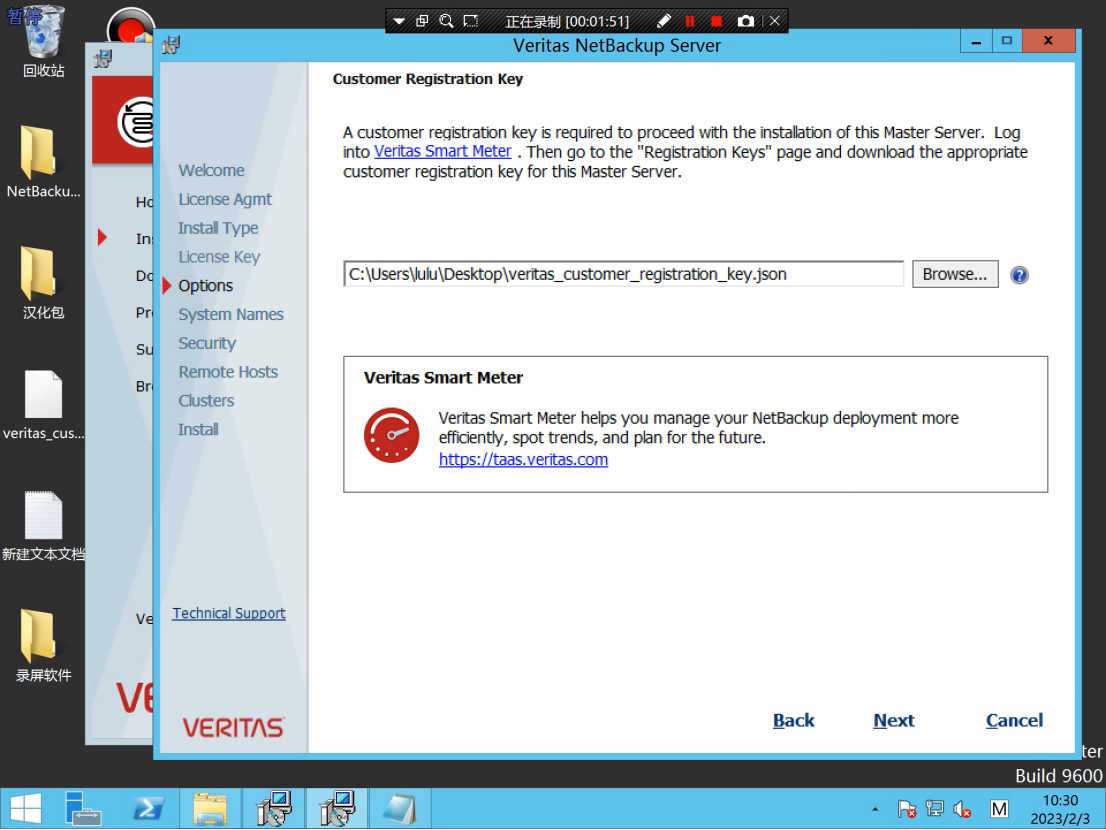Open the https://taas.veritas.com link
This screenshot has width=1106, height=830.
click(x=523, y=460)
